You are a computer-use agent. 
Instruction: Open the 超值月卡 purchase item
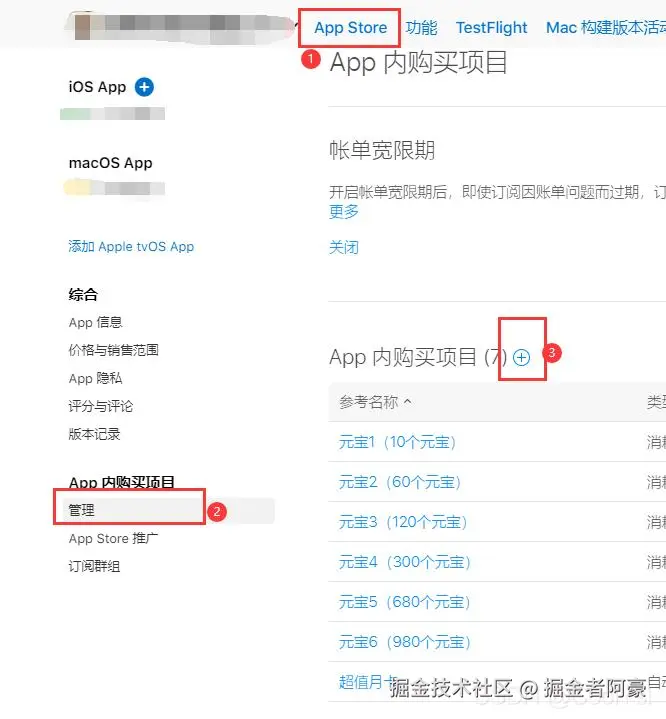tap(366, 682)
